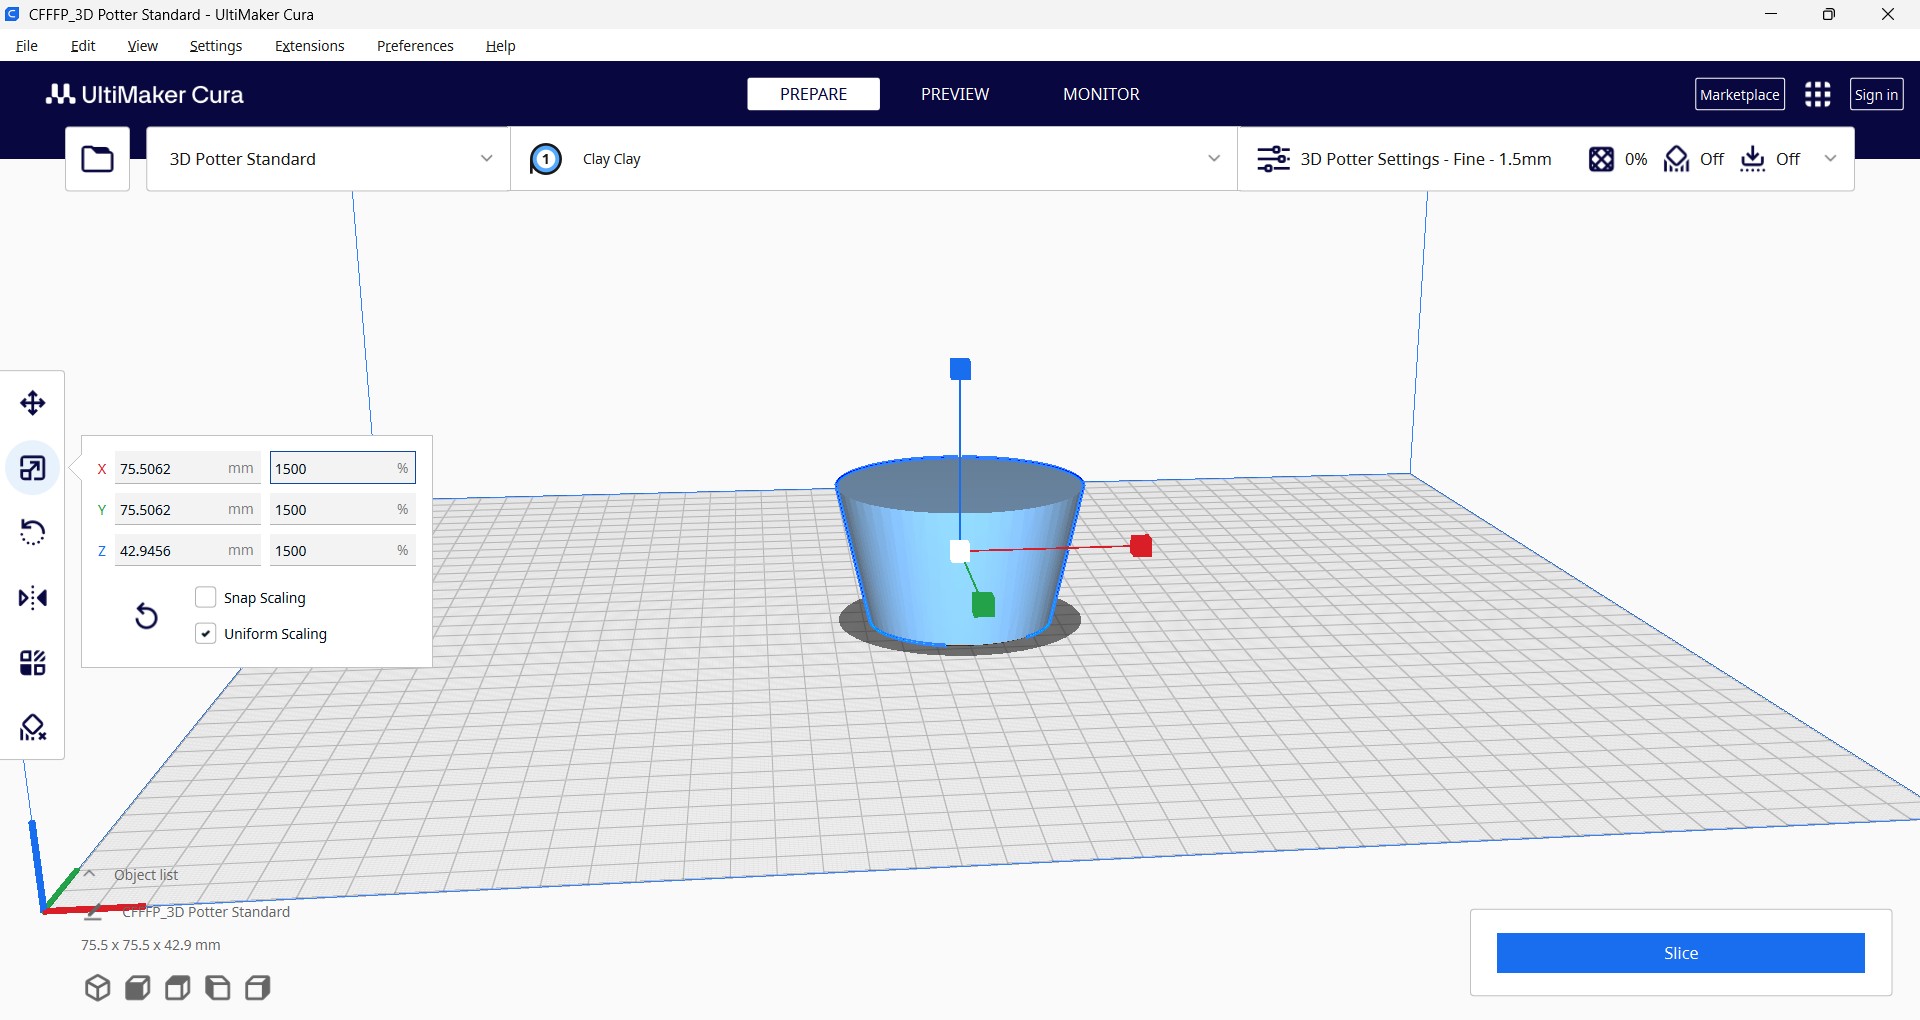Select CFFFP_3D Potter Standard job name
Viewport: 1920px width, 1020px height.
click(206, 912)
